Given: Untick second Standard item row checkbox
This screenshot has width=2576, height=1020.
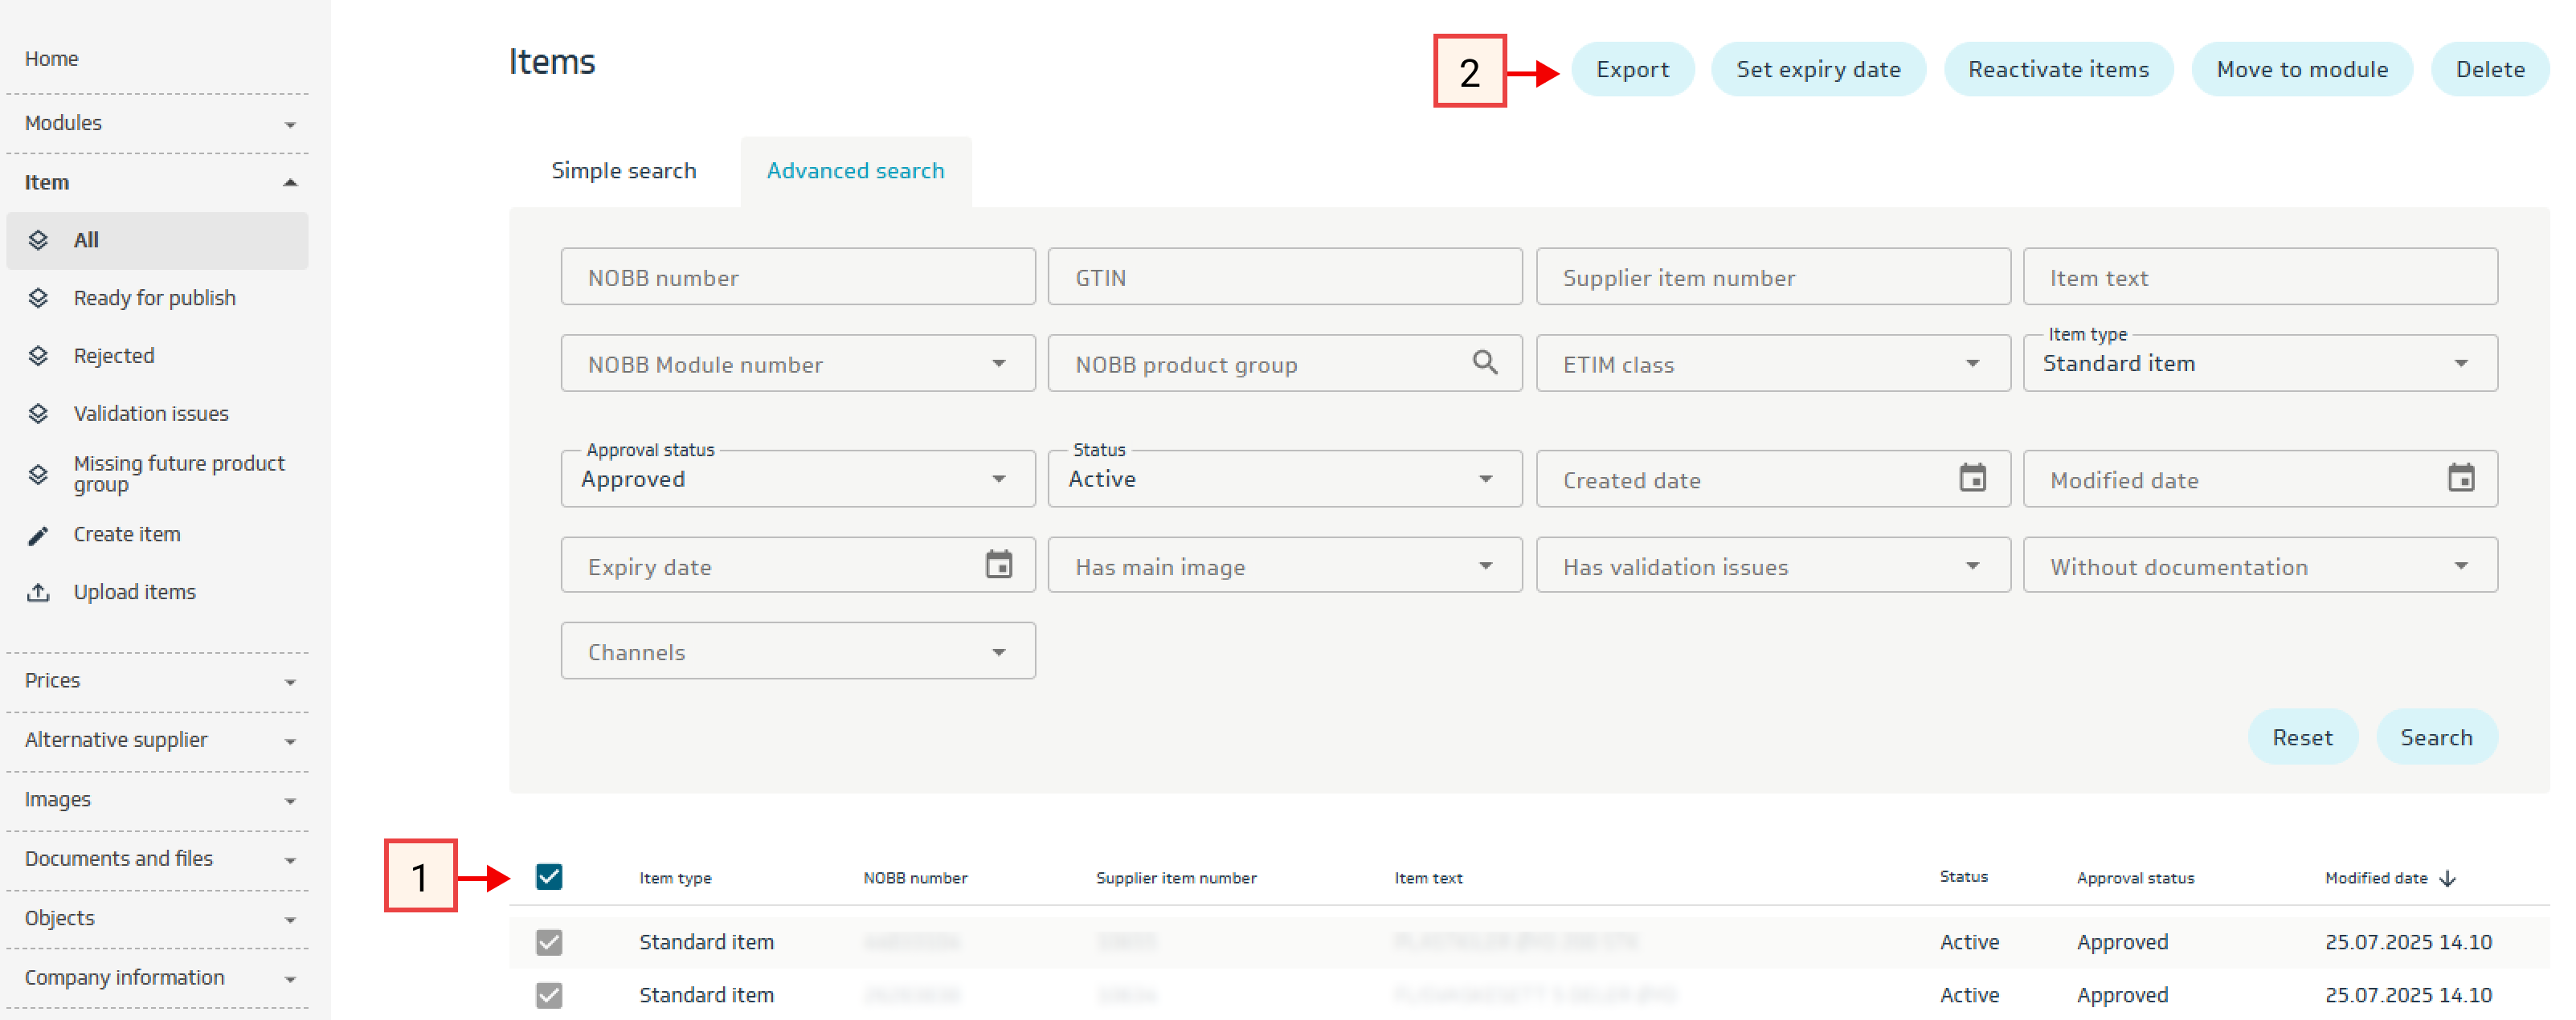Looking at the screenshot, I should pyautogui.click(x=549, y=995).
